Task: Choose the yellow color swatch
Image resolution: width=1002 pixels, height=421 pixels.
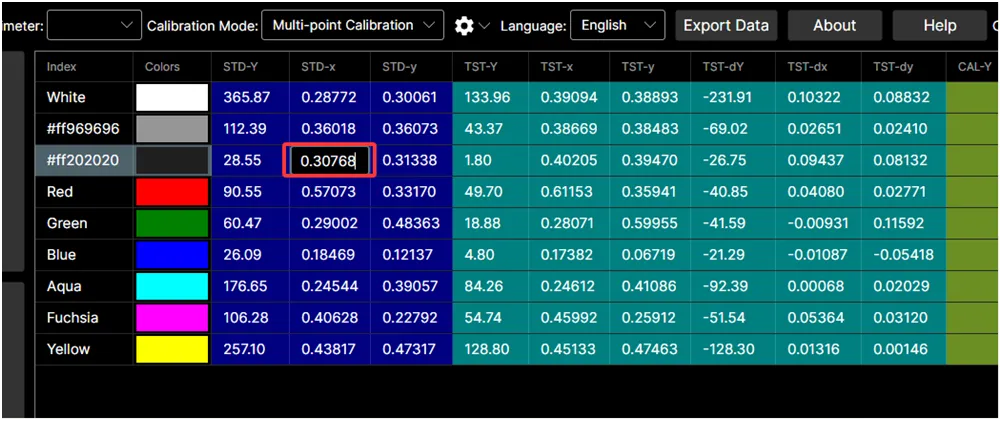Action: pos(172,349)
